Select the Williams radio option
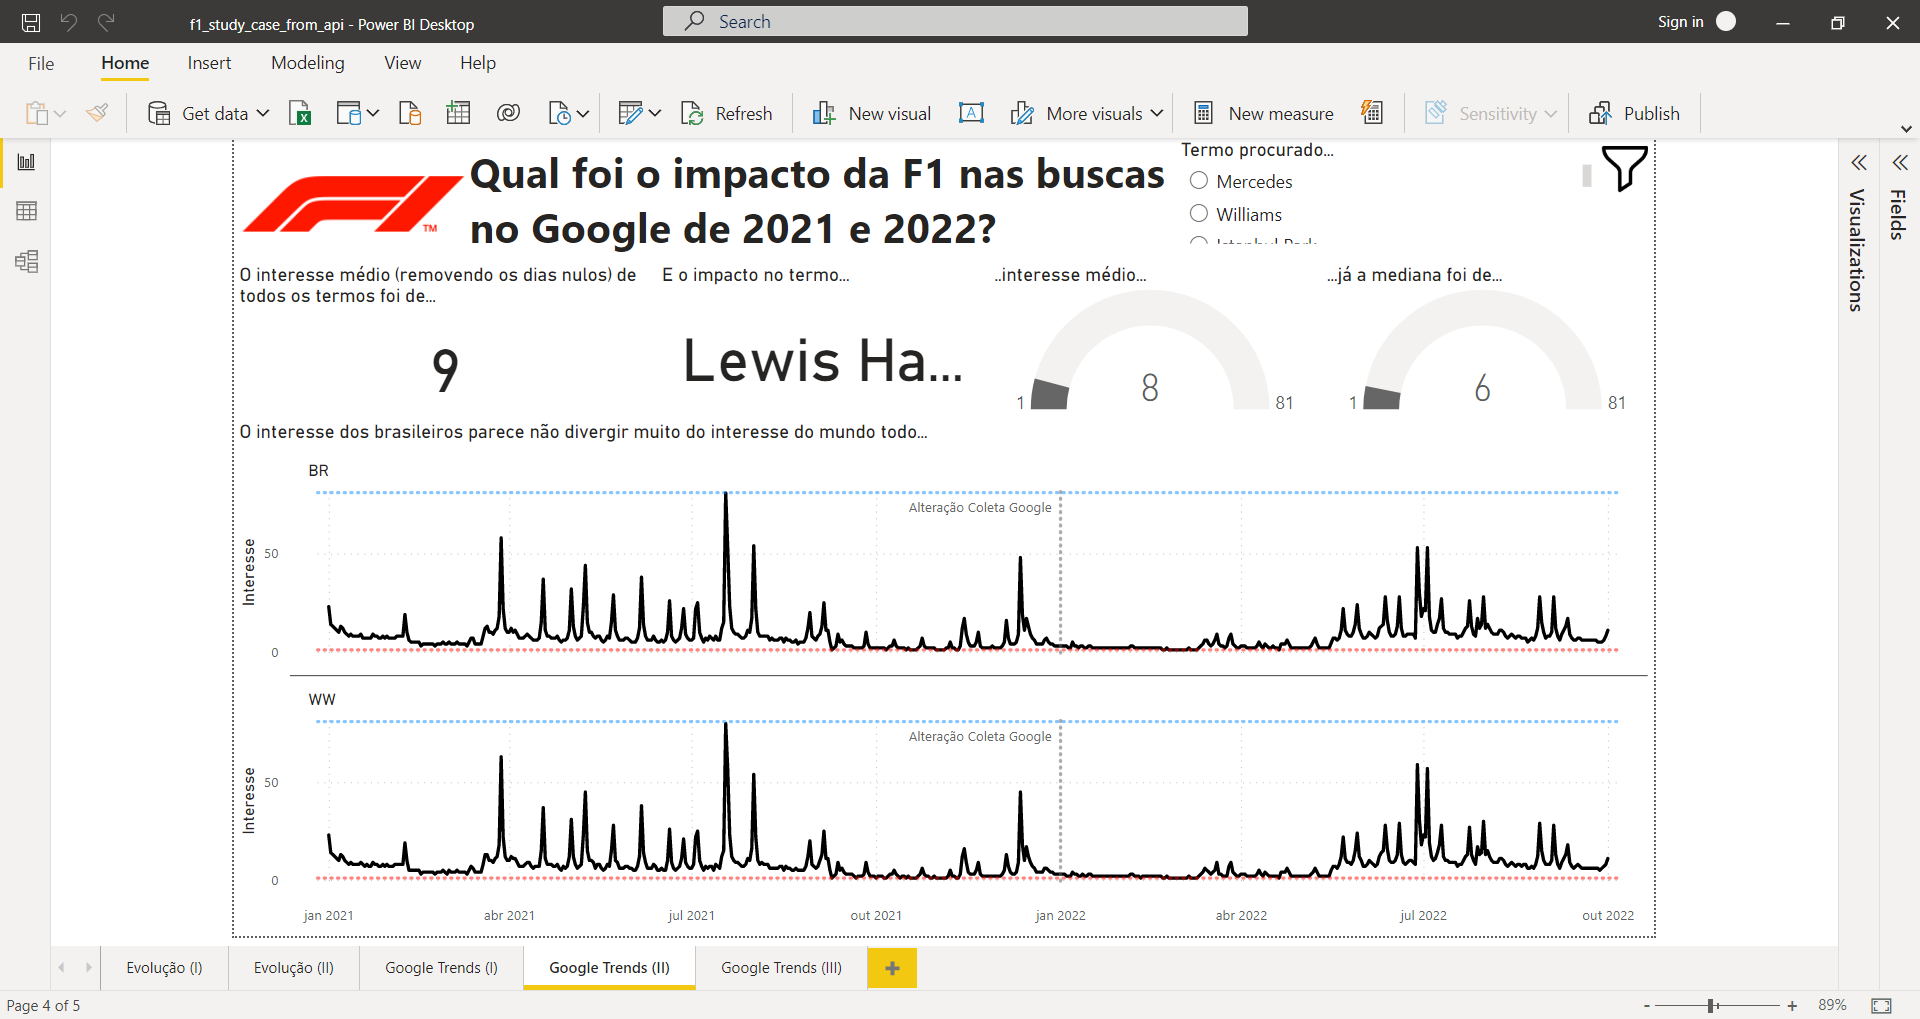Screen dimensions: 1920x1019 coord(1199,214)
